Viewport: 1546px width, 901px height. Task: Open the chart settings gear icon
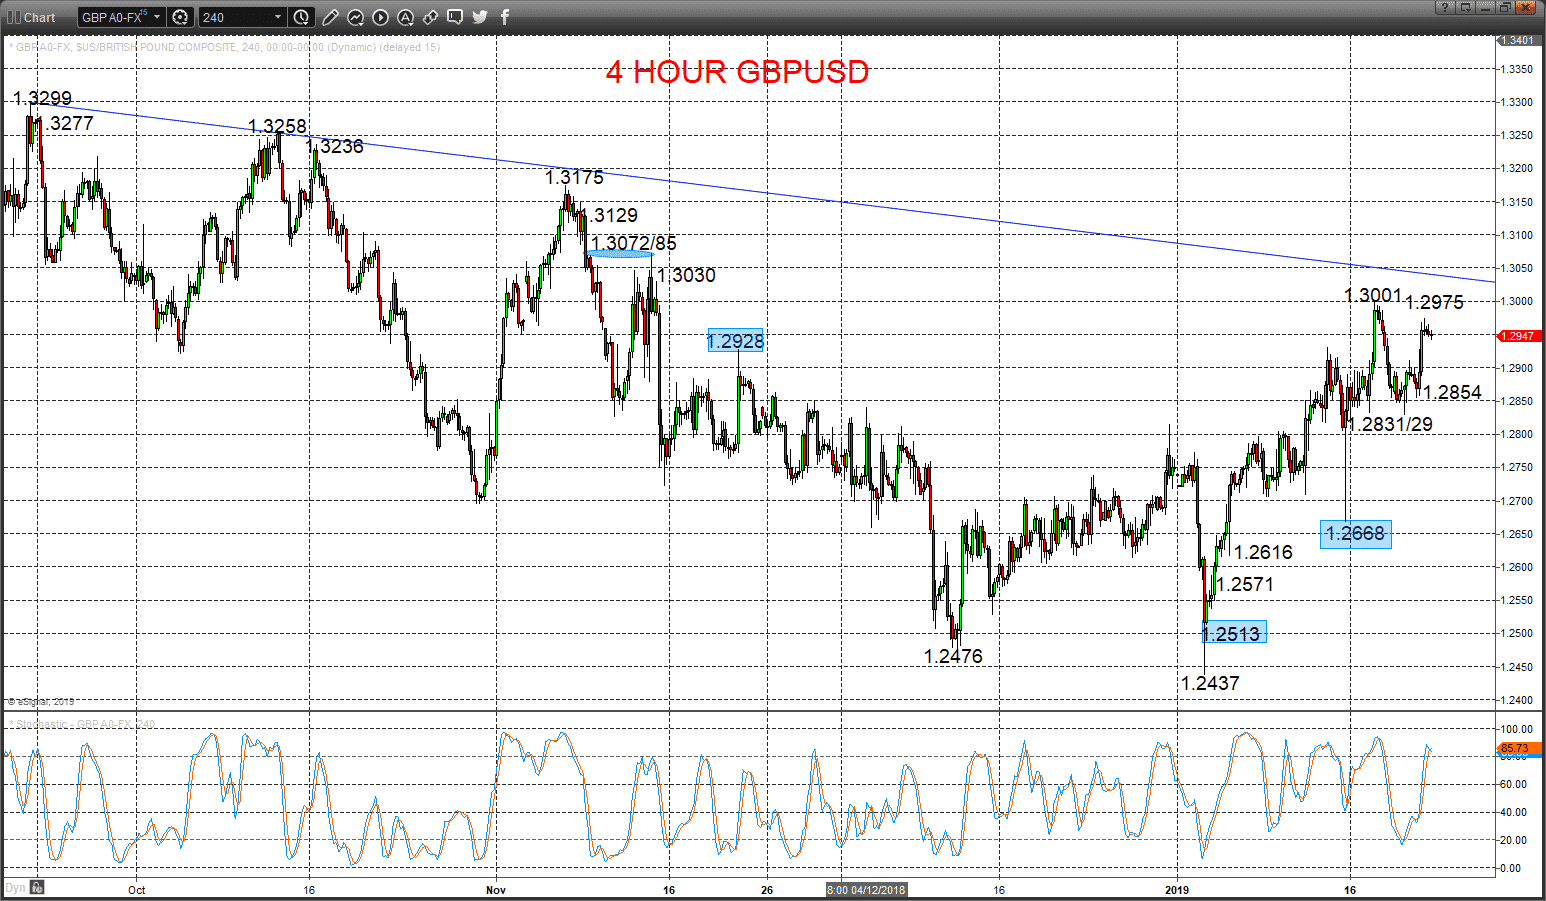click(x=180, y=17)
